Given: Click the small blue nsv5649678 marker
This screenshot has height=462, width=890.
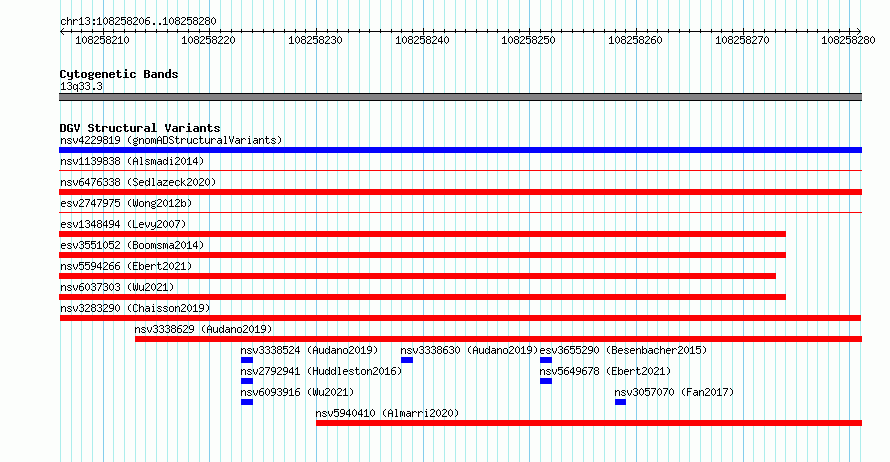Looking at the screenshot, I should pyautogui.click(x=546, y=381).
